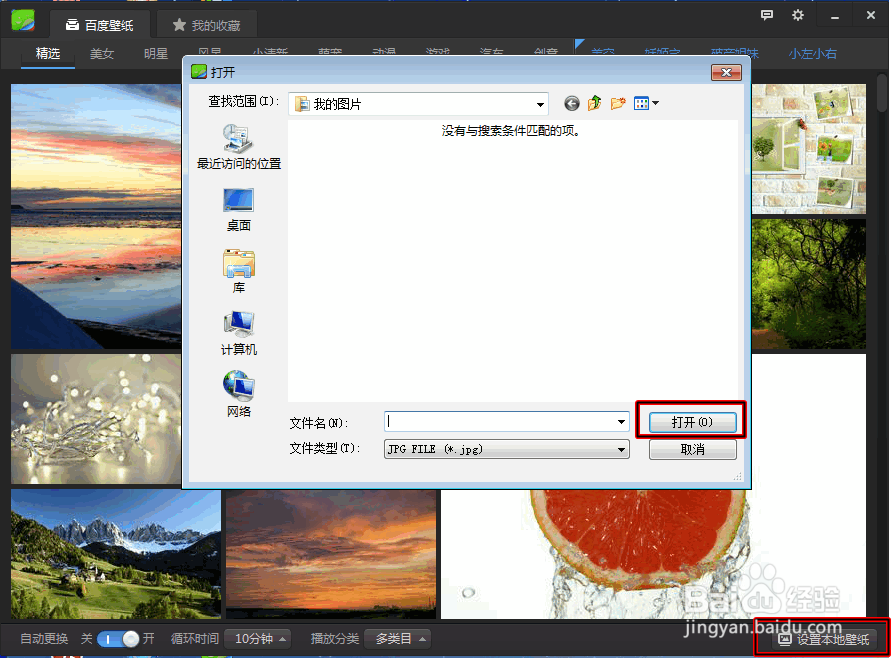Toggle the 自动更换 switch
This screenshot has height=658, width=891.
click(118, 639)
